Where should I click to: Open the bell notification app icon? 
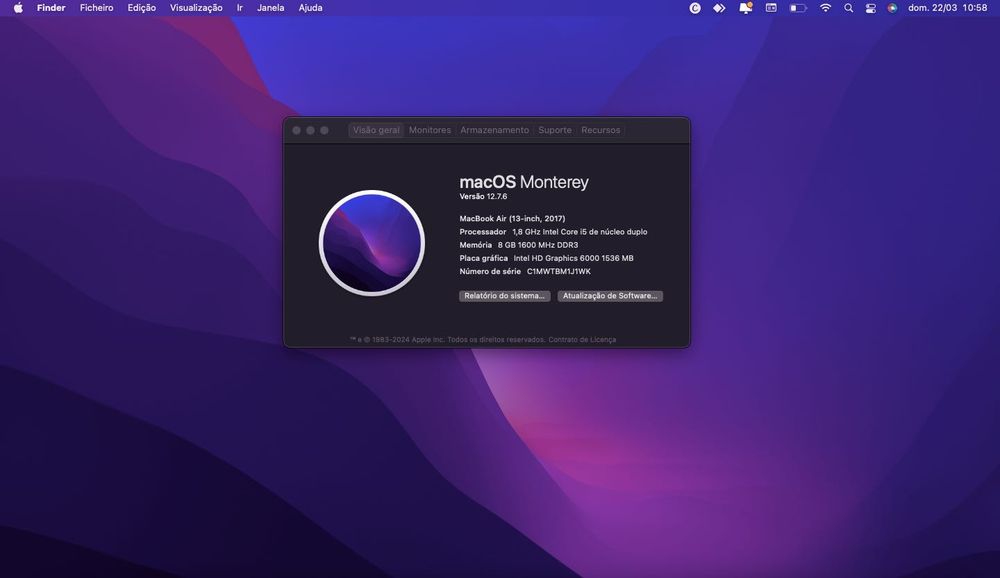745,8
